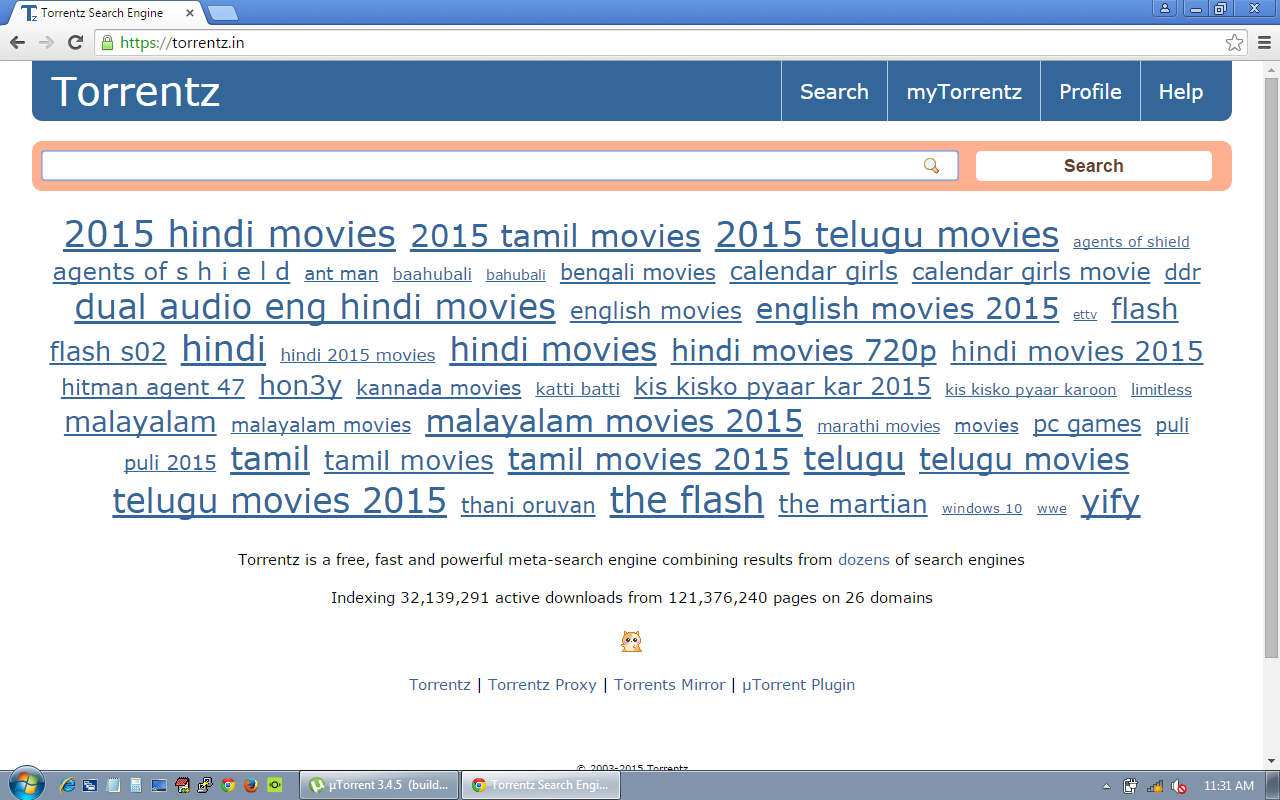Image resolution: width=1280 pixels, height=800 pixels.
Task: Focus the torrent search input field
Action: coord(499,166)
